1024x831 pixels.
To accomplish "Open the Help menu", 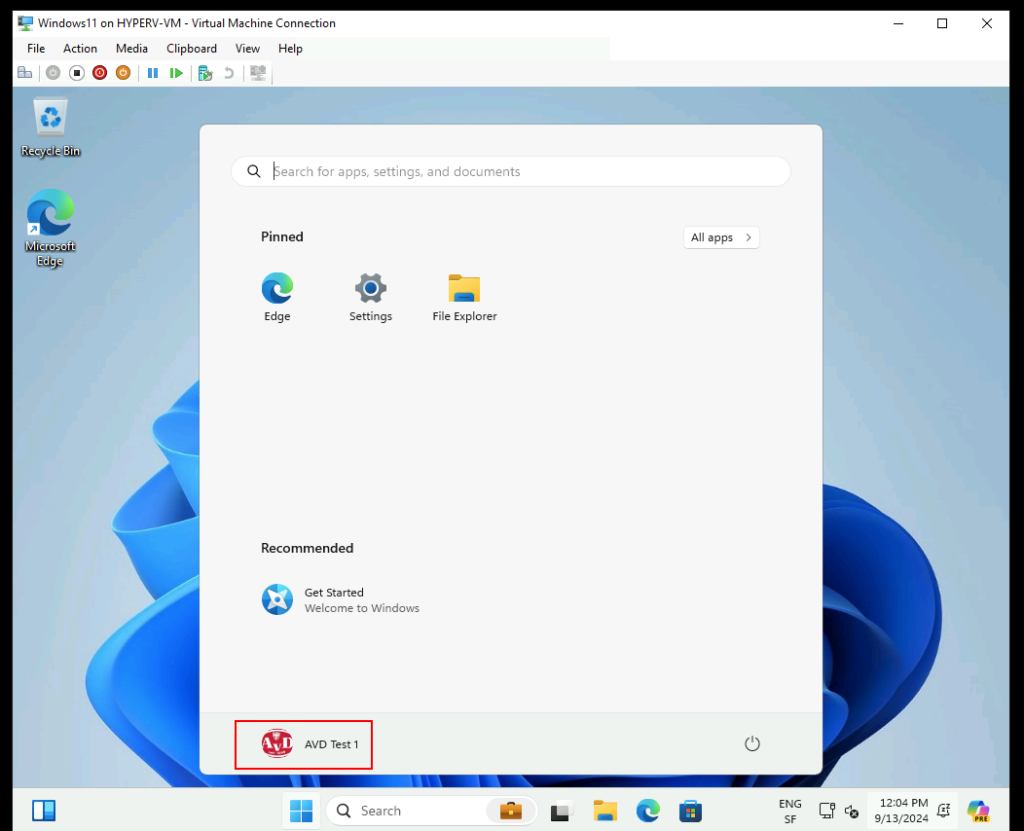I will (x=290, y=48).
